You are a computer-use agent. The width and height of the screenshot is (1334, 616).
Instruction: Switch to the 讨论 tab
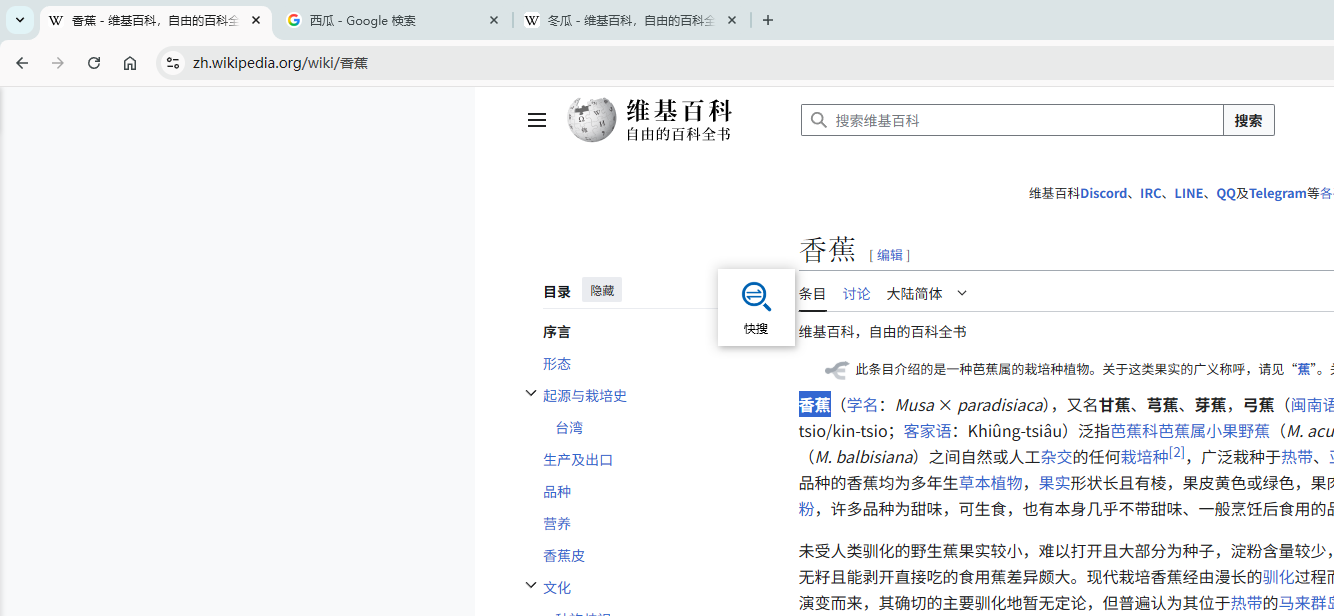click(856, 293)
